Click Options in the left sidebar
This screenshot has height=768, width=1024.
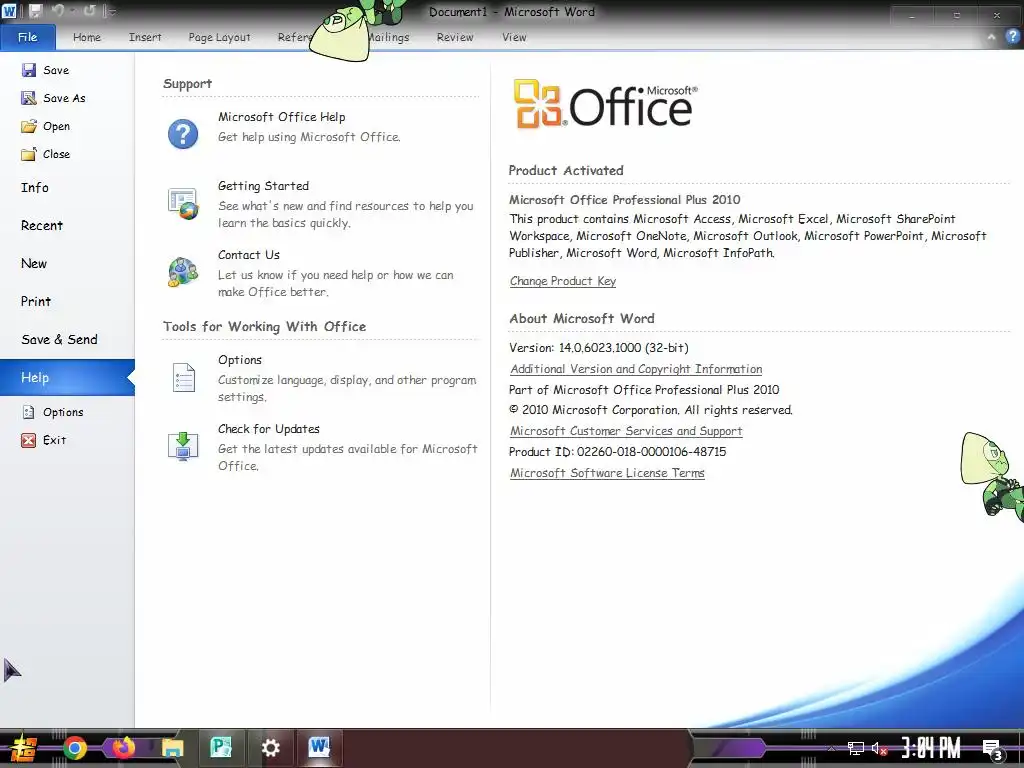(53, 412)
